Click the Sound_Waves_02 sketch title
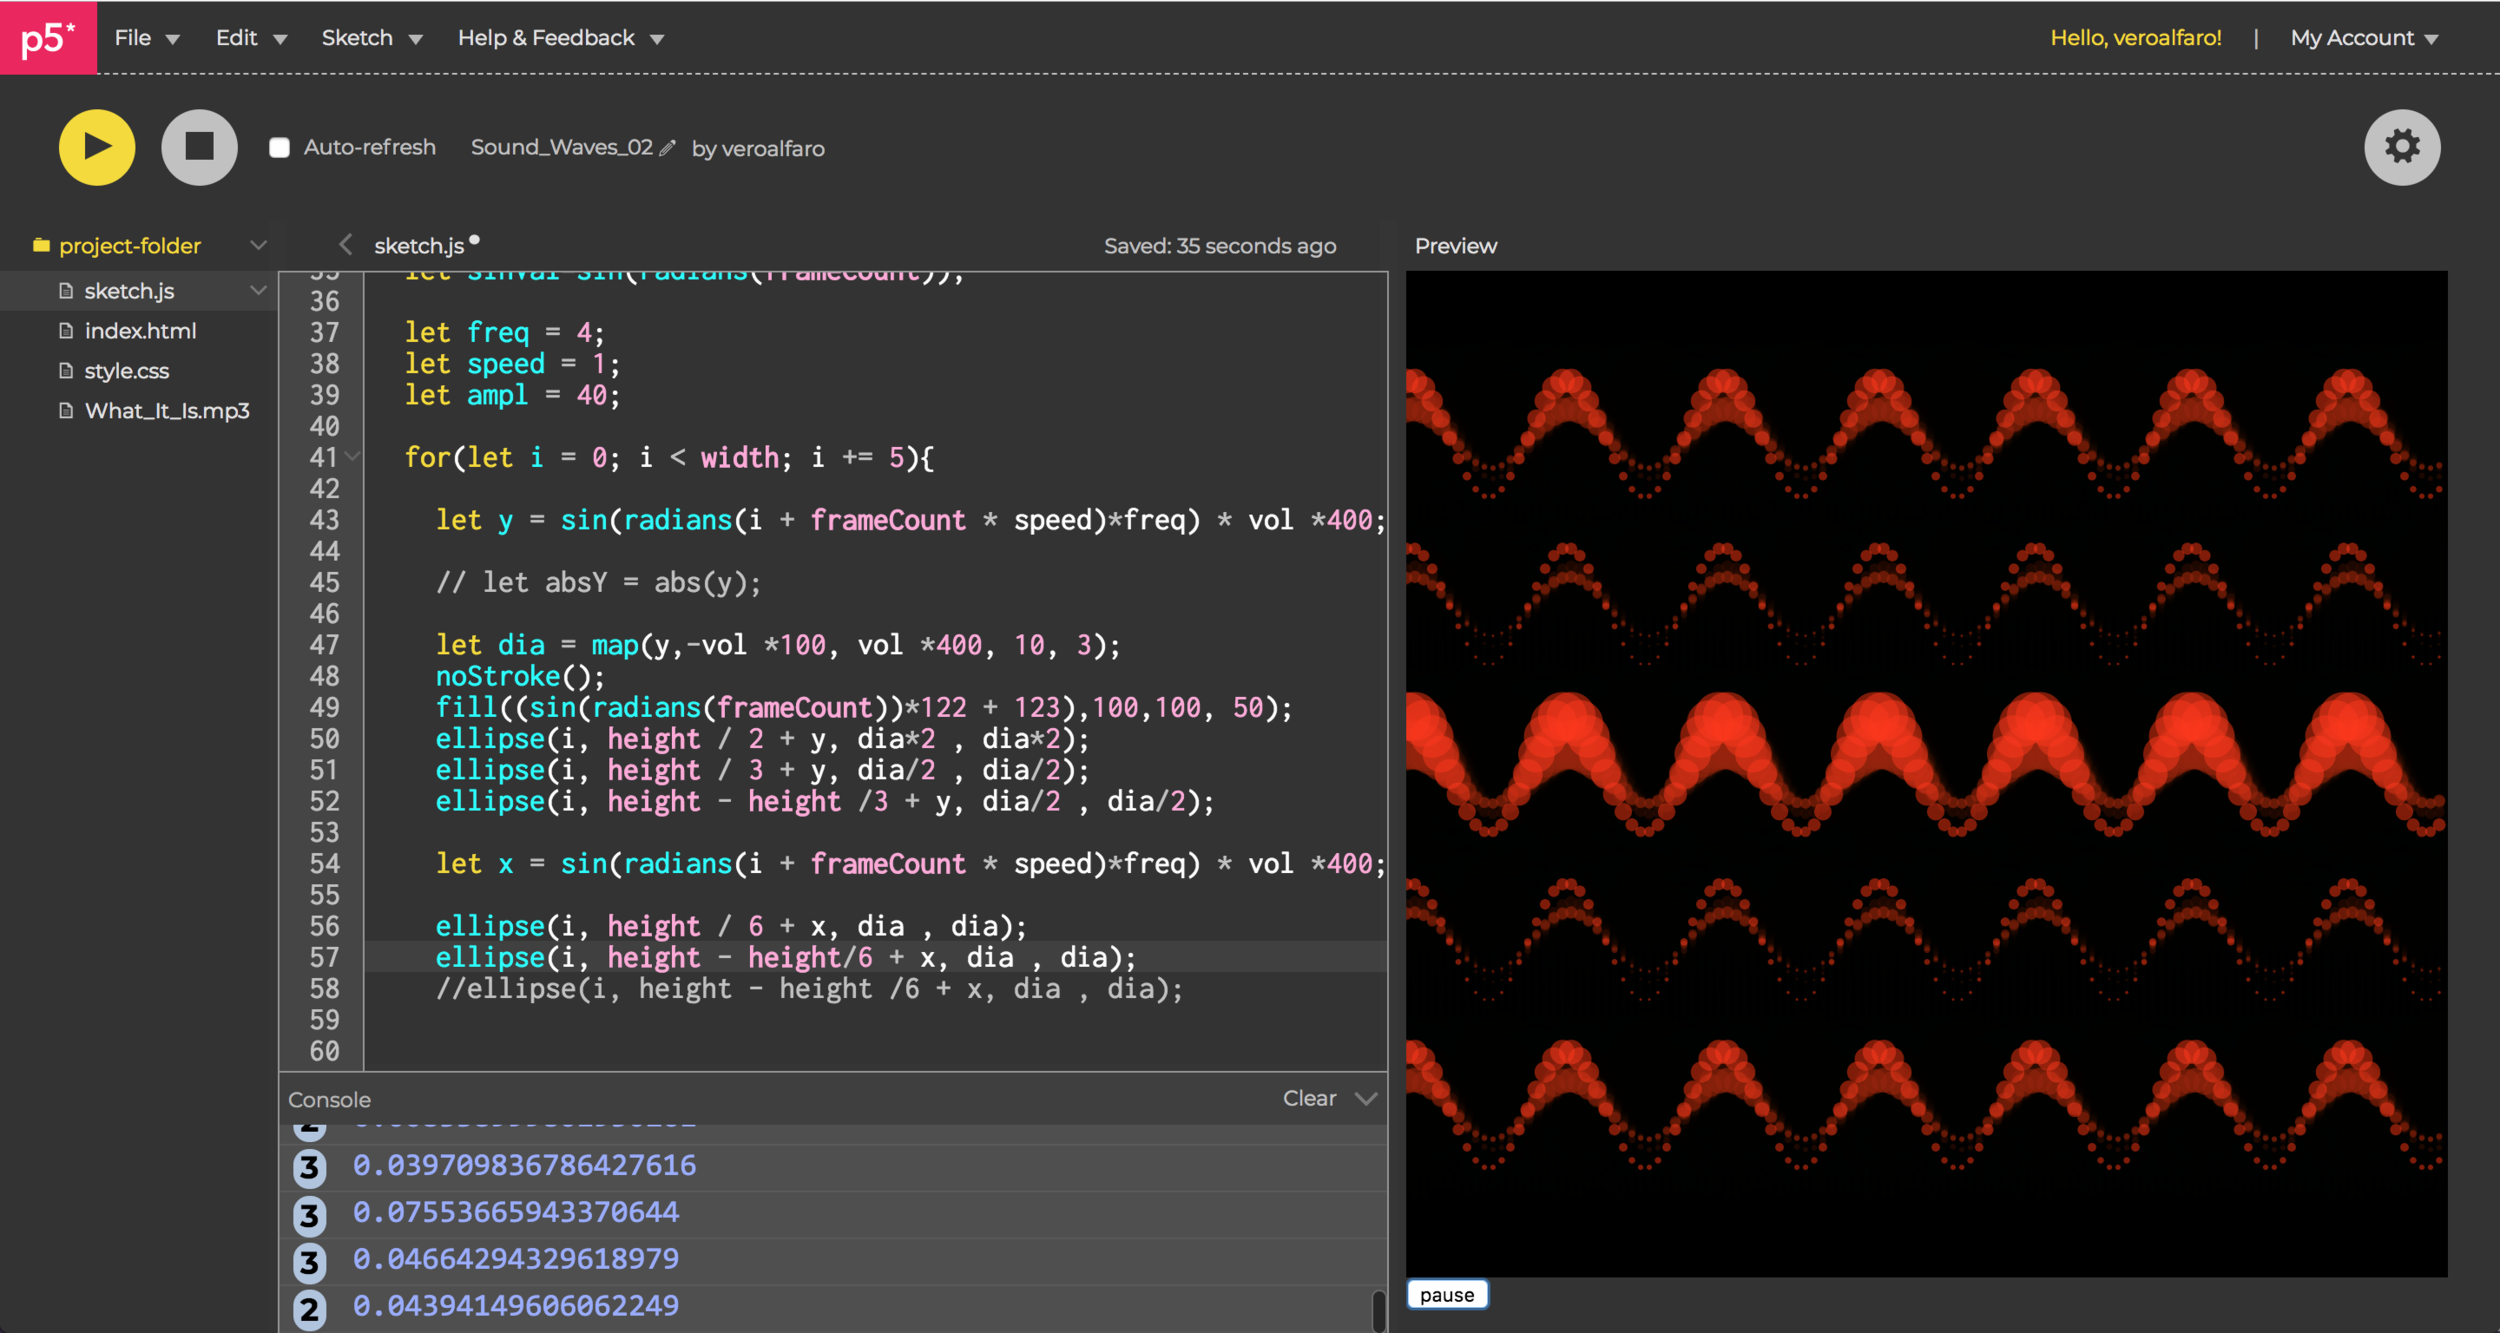Viewport: 2500px width, 1333px height. (x=561, y=147)
